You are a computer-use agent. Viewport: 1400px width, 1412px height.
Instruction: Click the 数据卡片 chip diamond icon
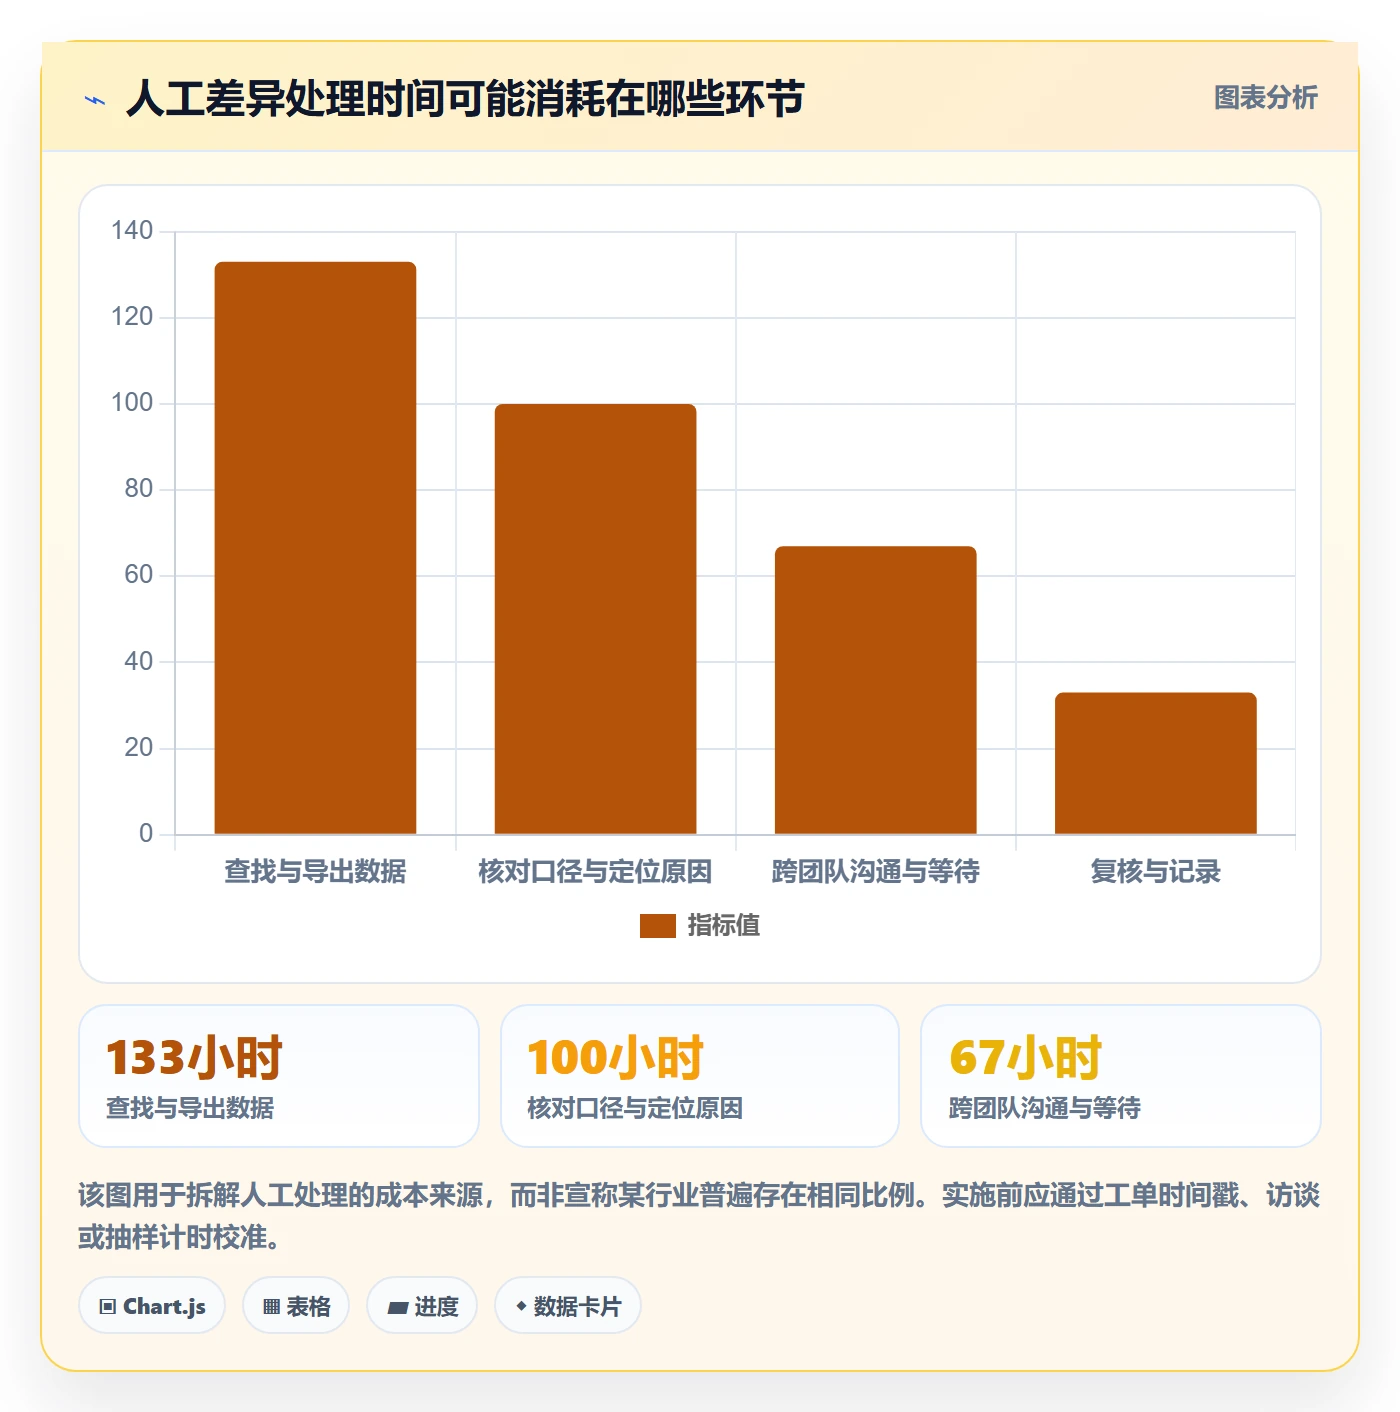[x=521, y=1306]
